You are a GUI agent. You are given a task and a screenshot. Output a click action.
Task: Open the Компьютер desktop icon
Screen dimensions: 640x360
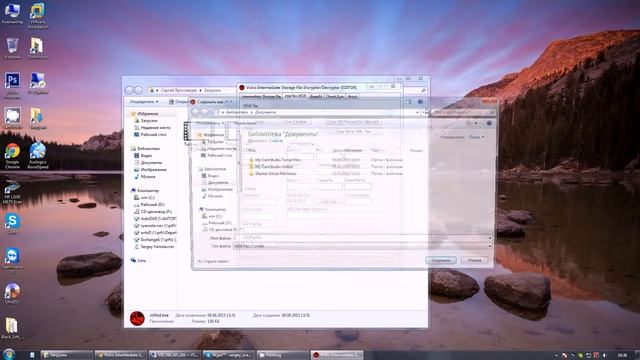tap(12, 13)
